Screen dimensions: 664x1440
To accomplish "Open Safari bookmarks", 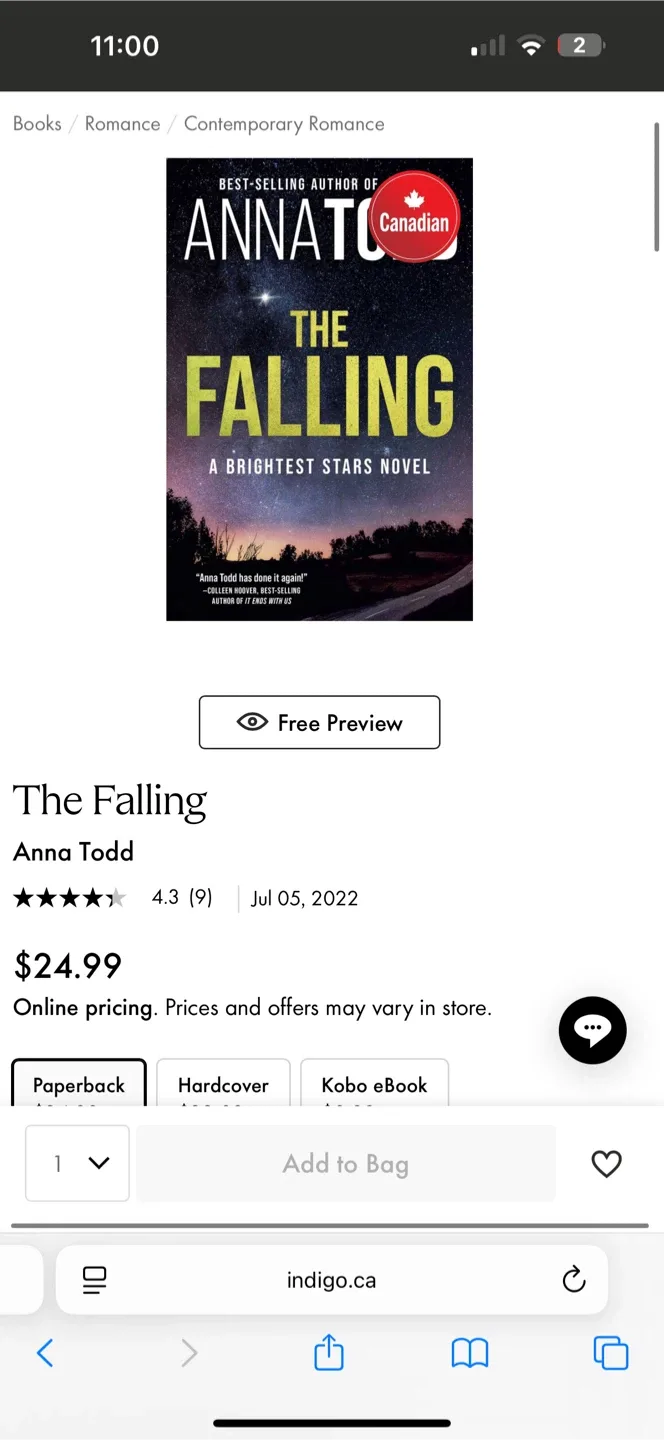I will [469, 1352].
